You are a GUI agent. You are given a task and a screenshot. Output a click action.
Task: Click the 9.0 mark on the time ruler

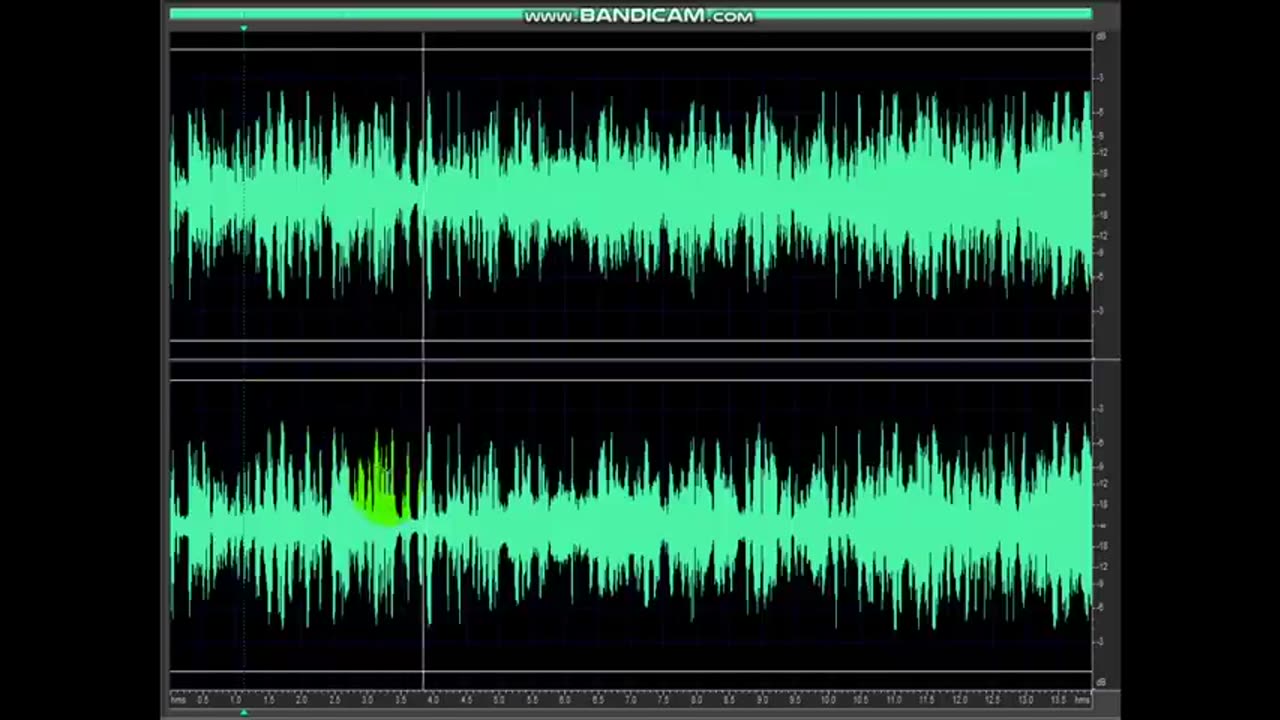[763, 700]
